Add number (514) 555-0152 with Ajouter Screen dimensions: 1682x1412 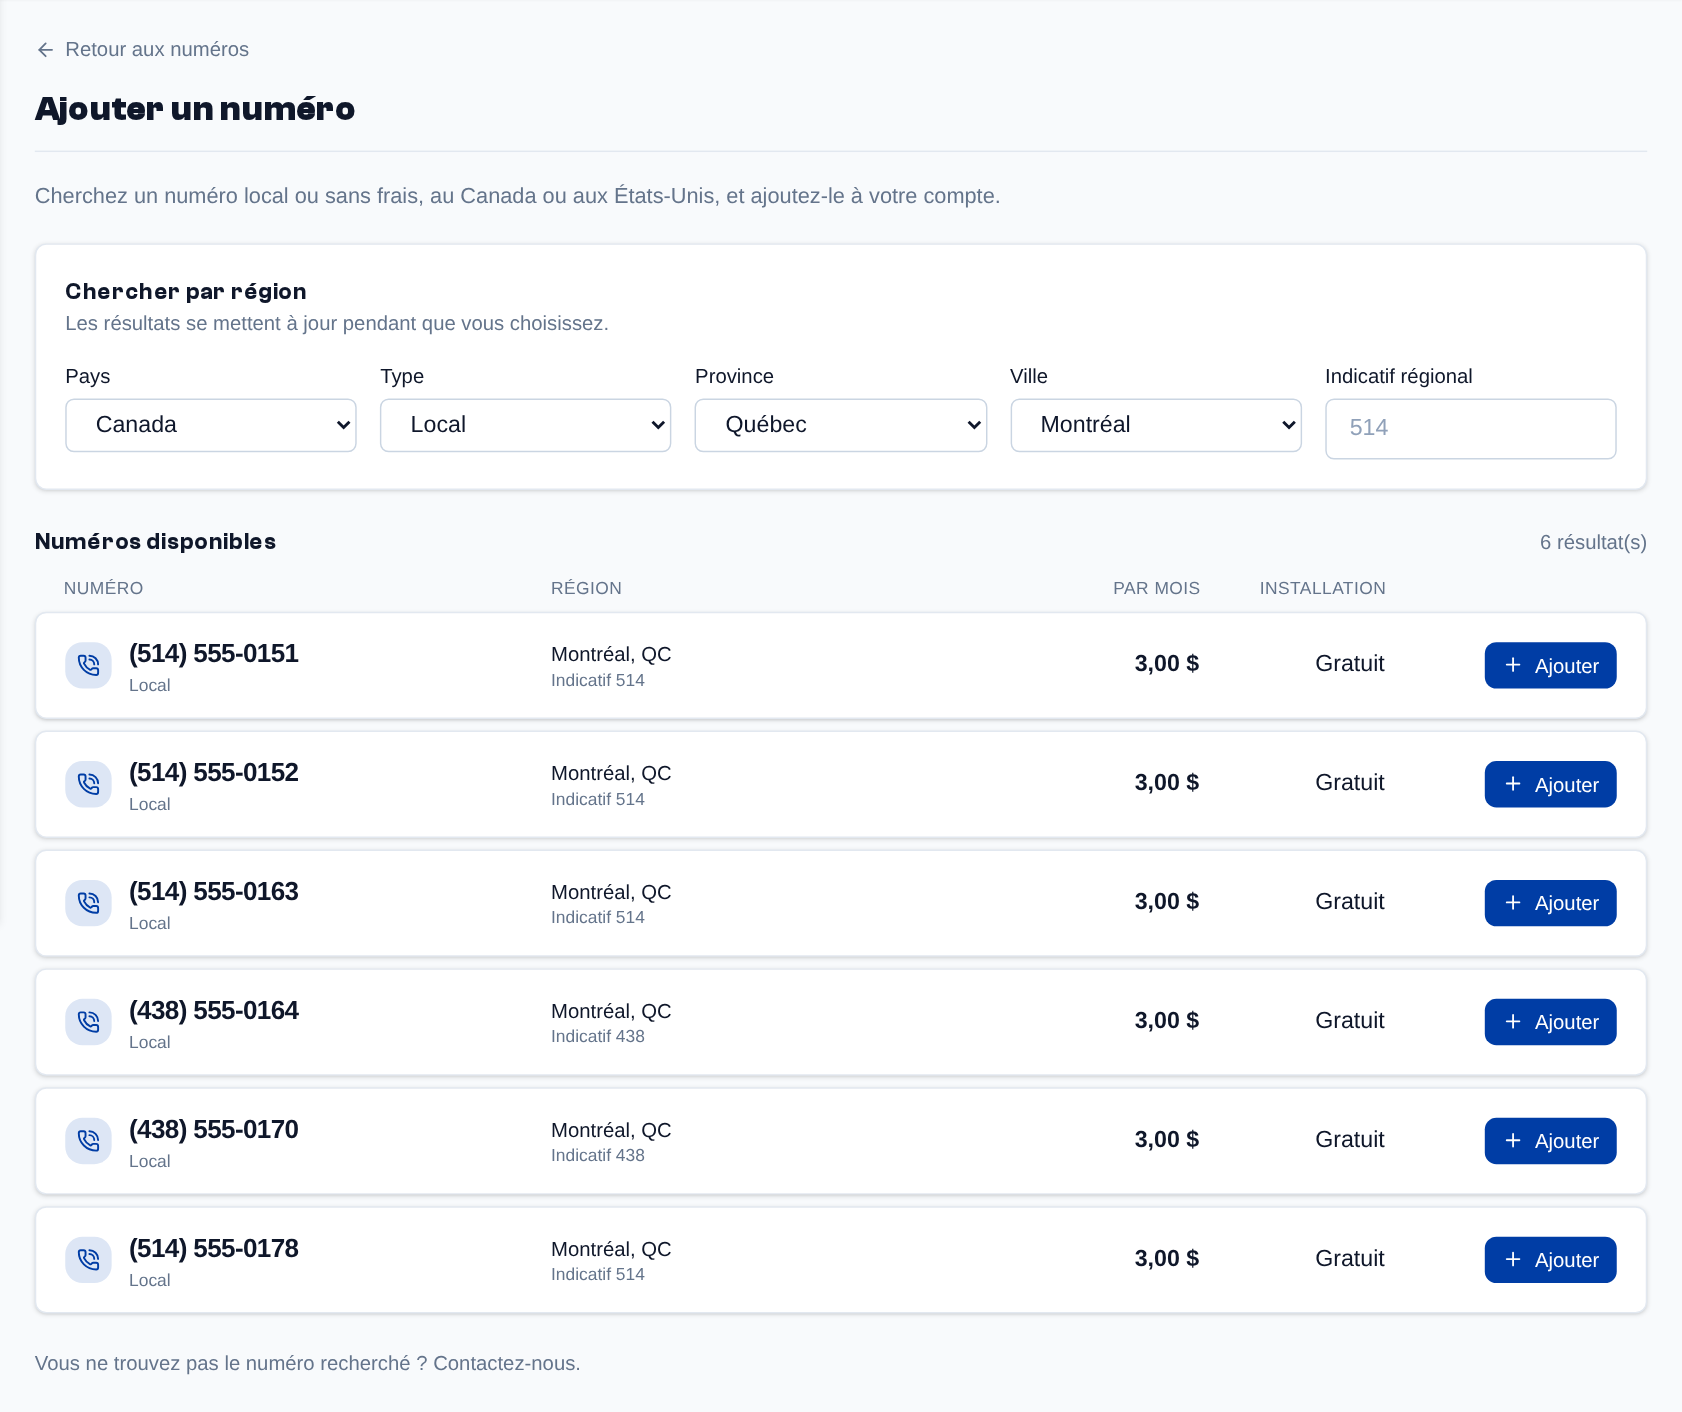[1550, 784]
